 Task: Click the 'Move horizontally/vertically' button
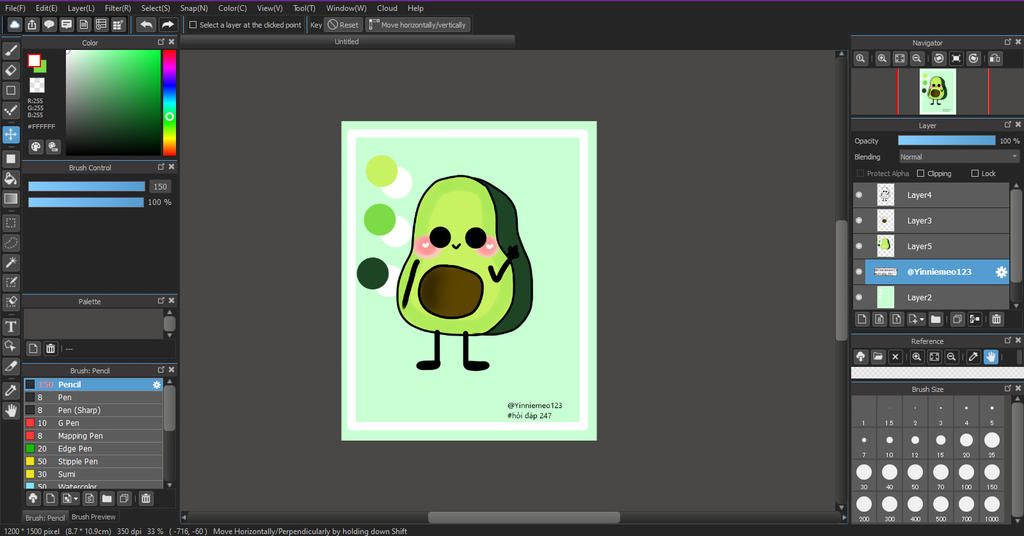(418, 25)
